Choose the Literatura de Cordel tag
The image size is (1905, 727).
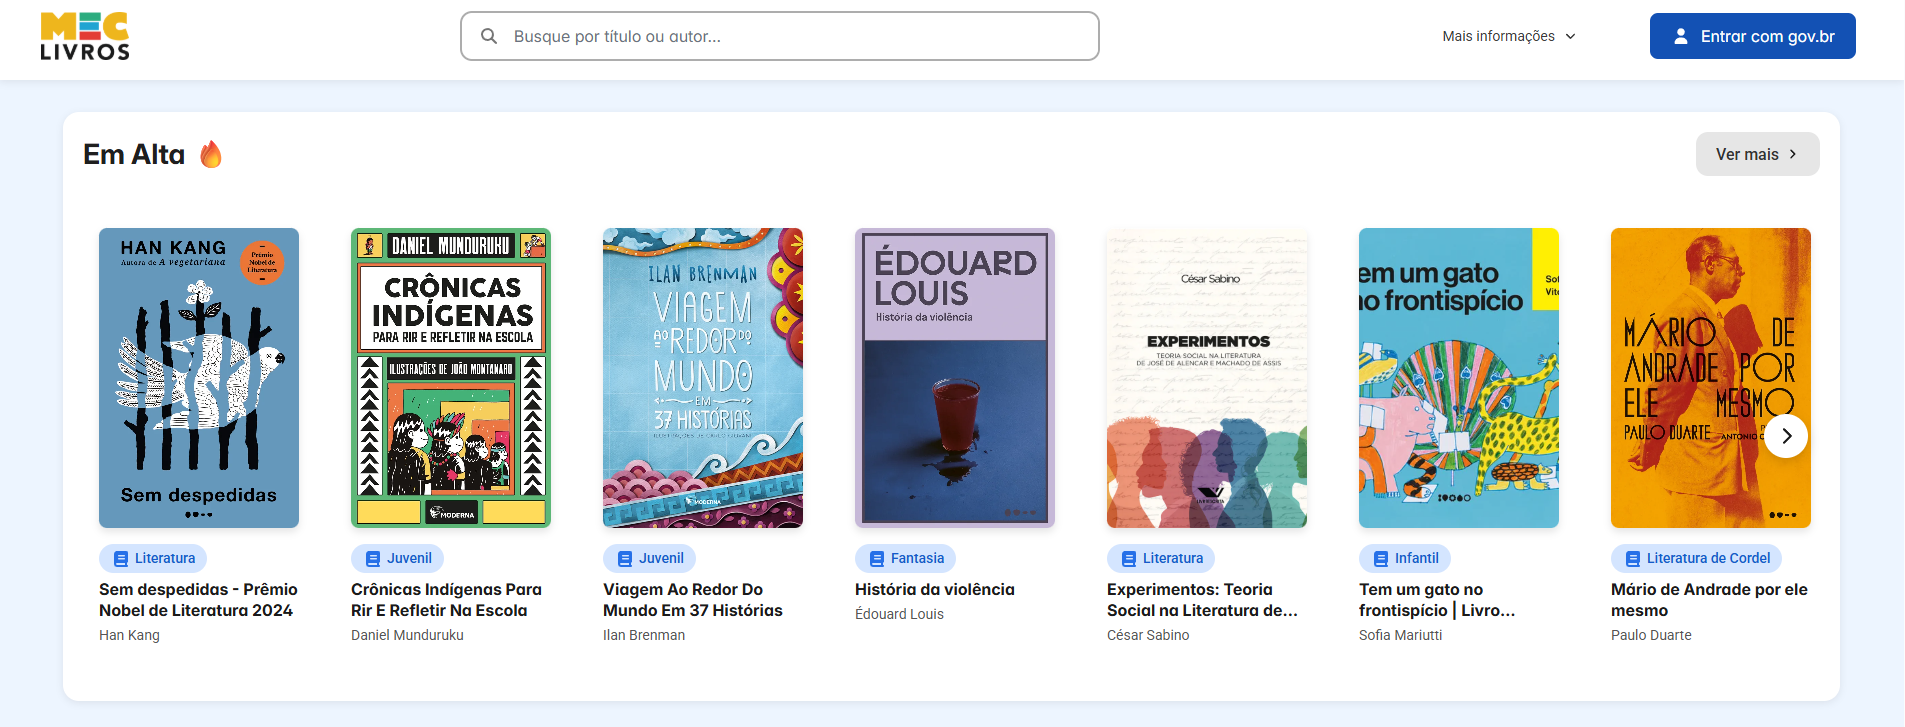point(1696,558)
